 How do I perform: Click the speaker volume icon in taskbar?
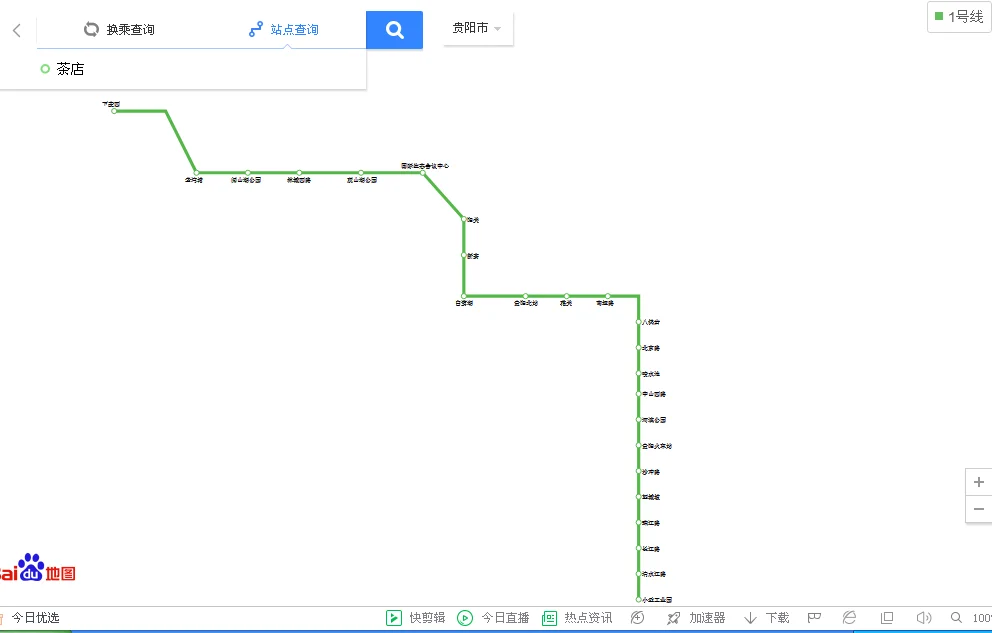[x=921, y=617]
